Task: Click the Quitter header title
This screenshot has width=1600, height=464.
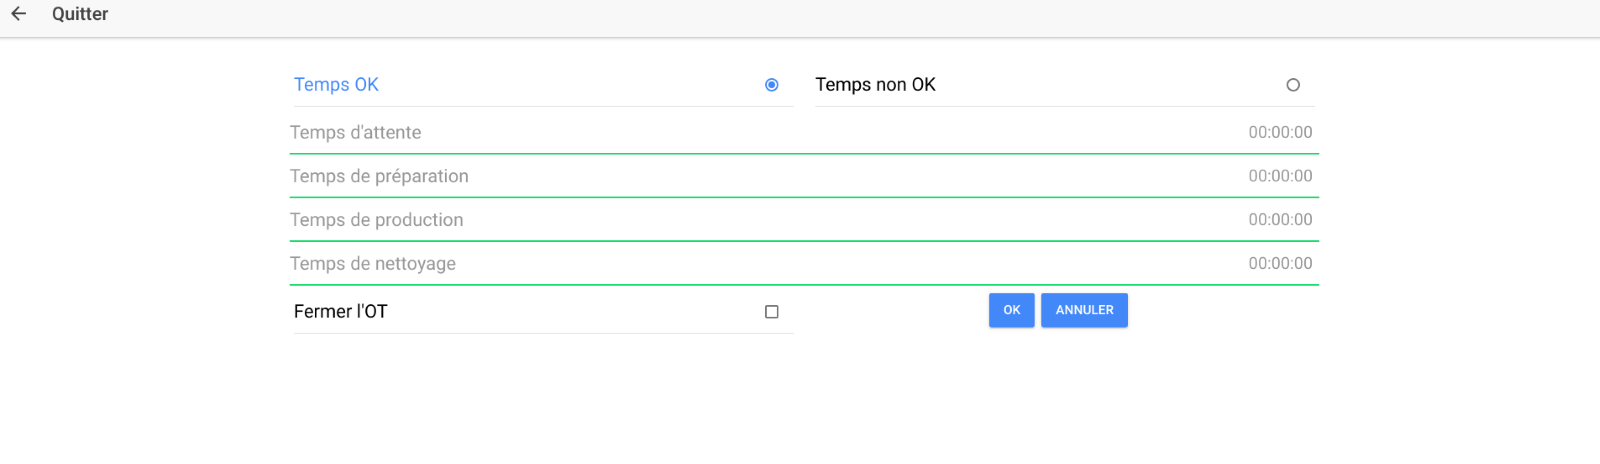Action: coord(80,14)
